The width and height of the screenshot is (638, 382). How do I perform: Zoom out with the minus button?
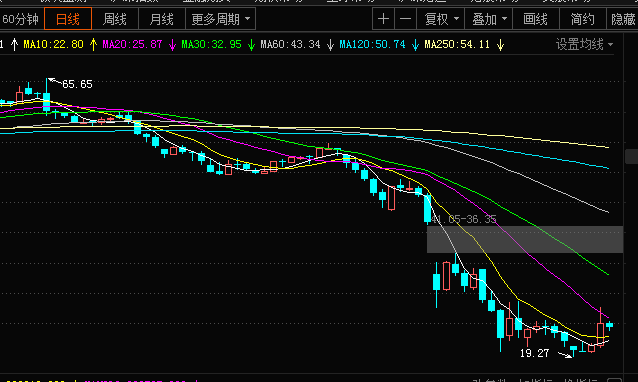(x=405, y=19)
